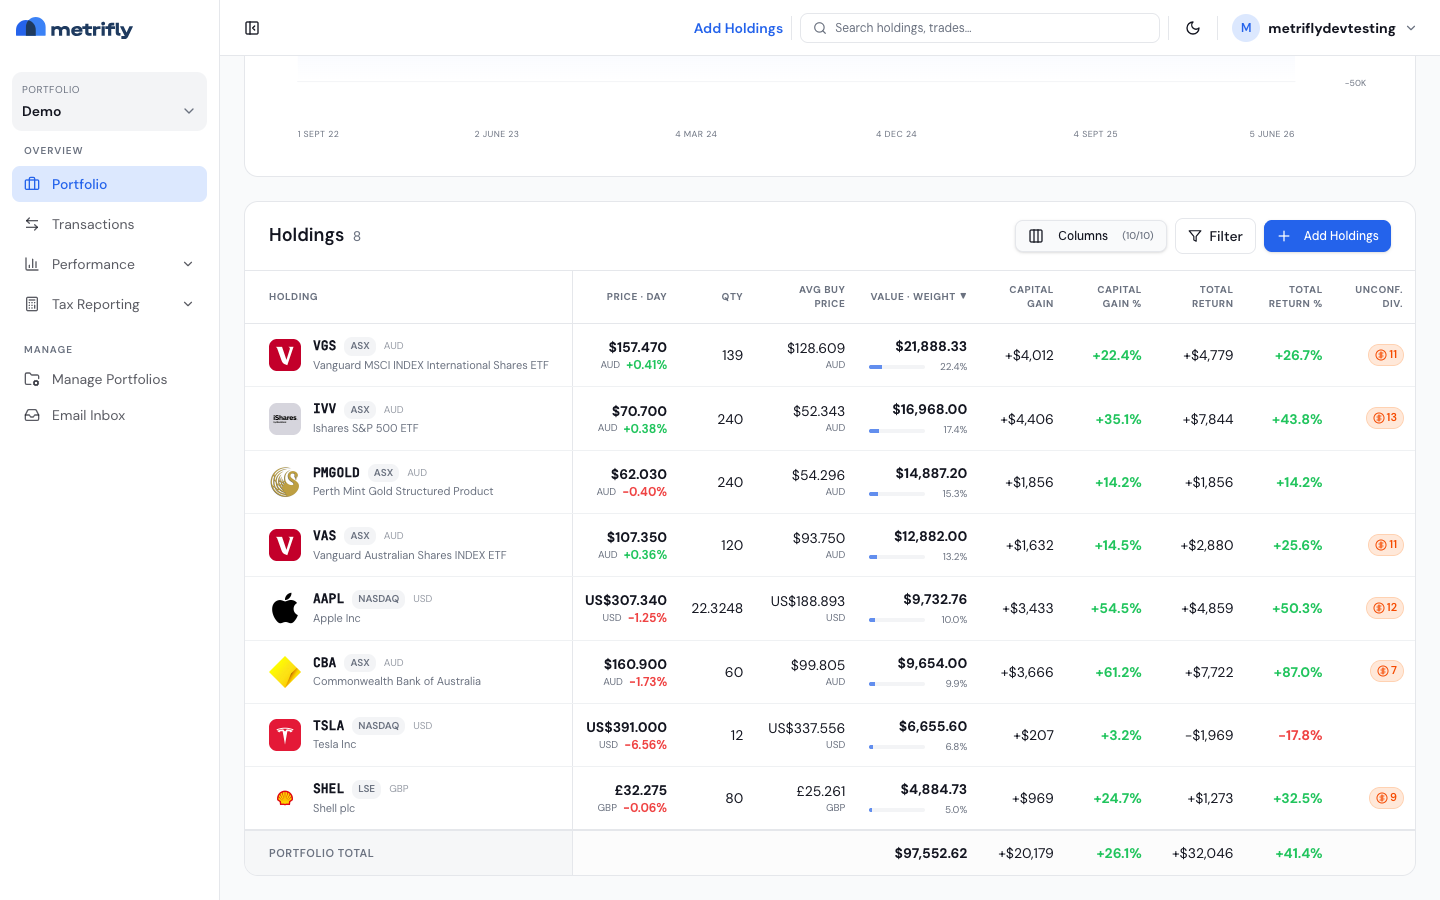Image resolution: width=1440 pixels, height=900 pixels.
Task: Click the Tax Reporting calculator icon
Action: [32, 304]
